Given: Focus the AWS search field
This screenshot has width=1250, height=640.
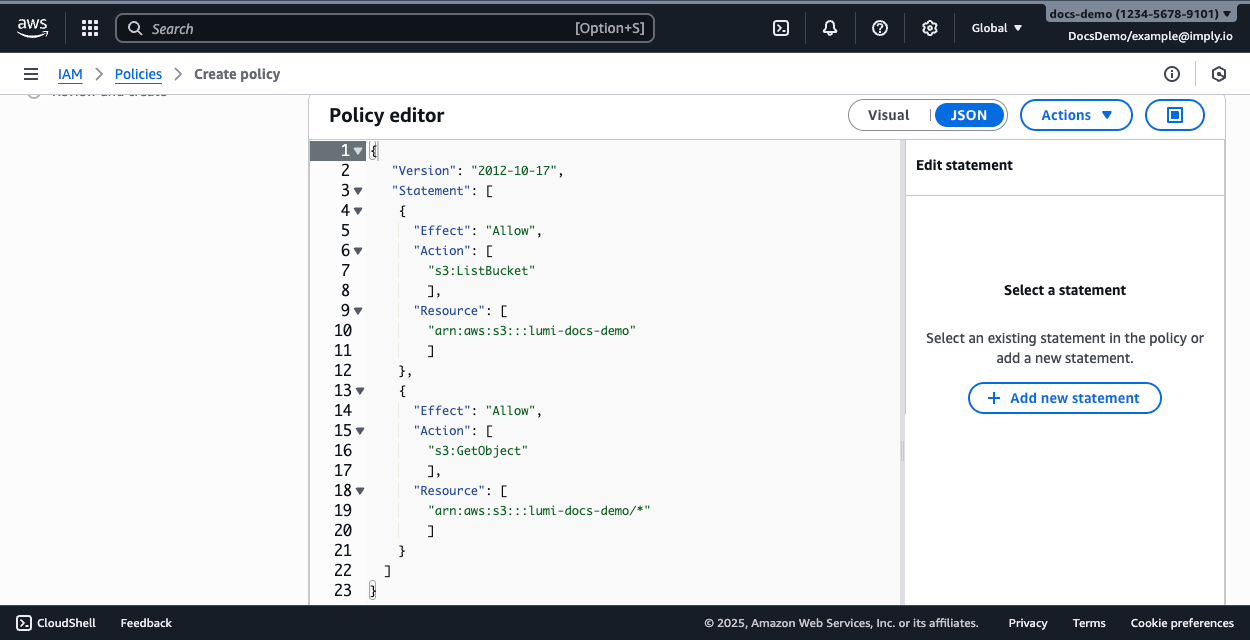Looking at the screenshot, I should pyautogui.click(x=385, y=28).
